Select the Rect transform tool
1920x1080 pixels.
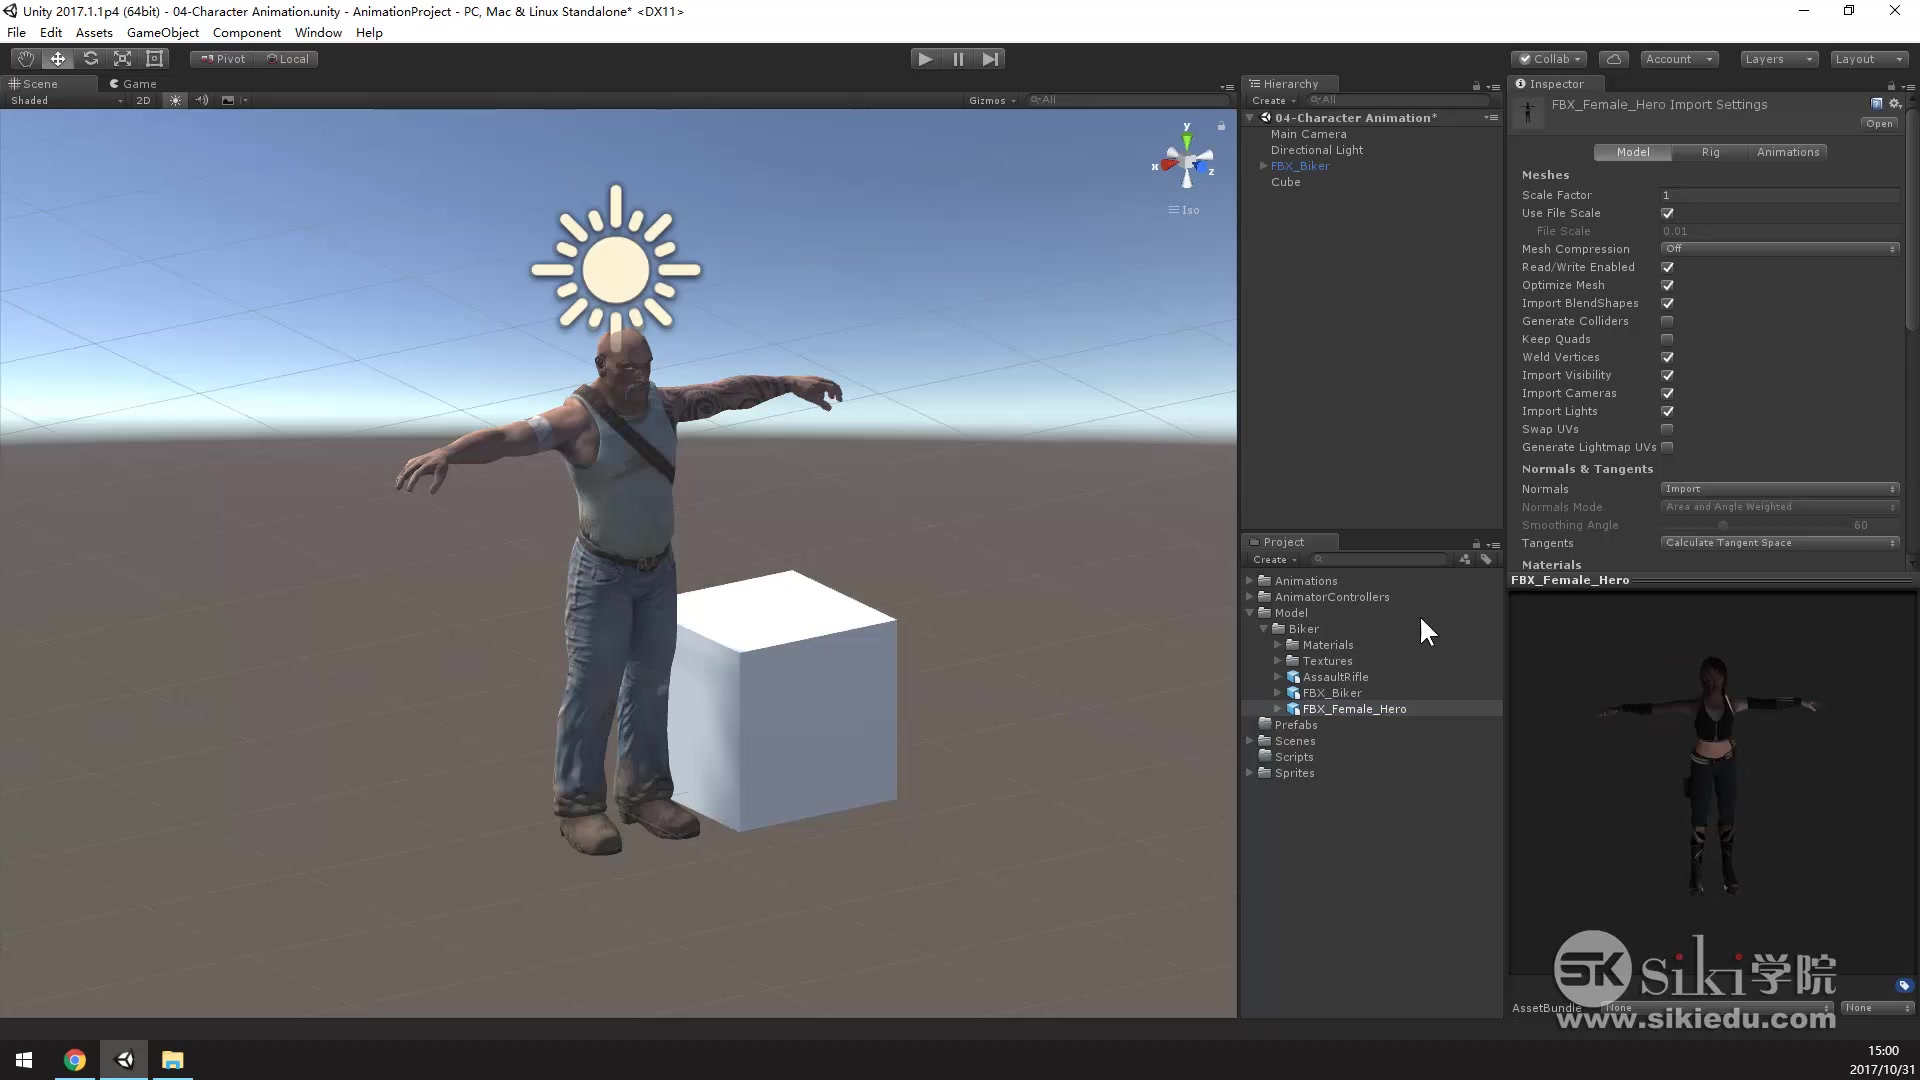[x=154, y=58]
